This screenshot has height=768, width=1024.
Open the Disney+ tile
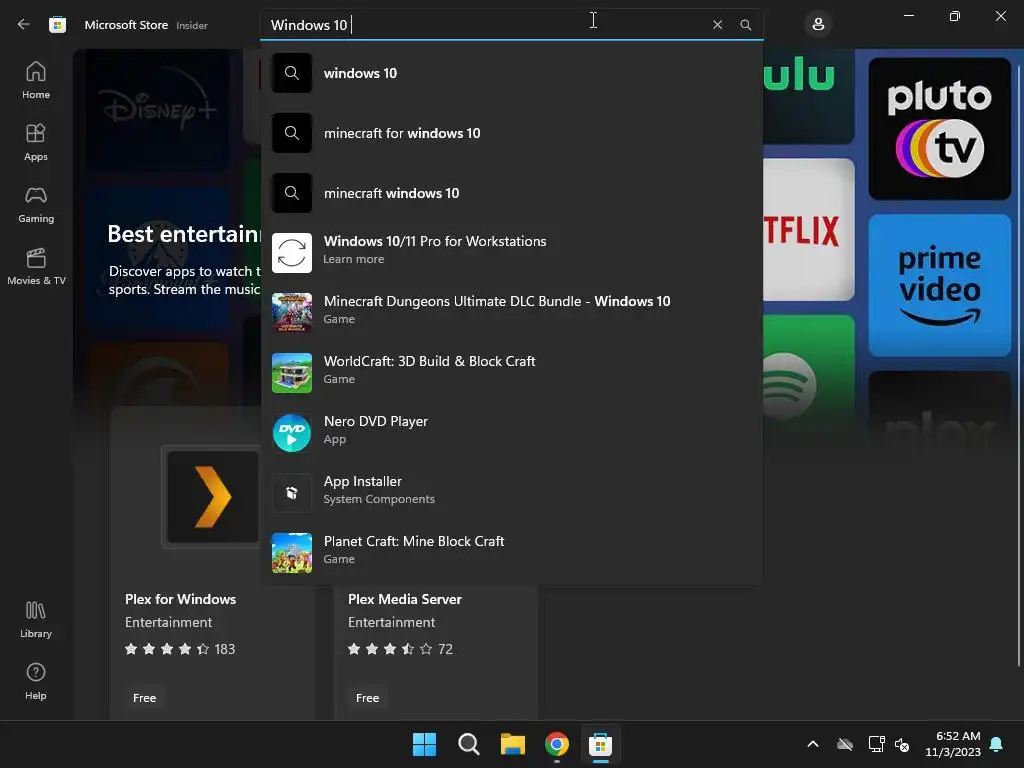(x=157, y=112)
